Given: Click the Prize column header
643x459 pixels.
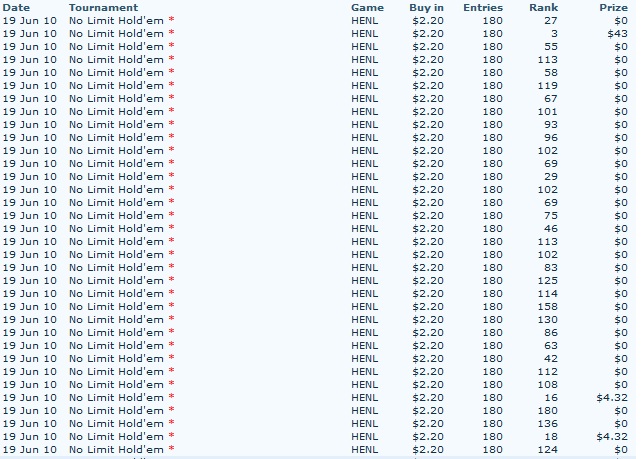Looking at the screenshot, I should (x=613, y=7).
